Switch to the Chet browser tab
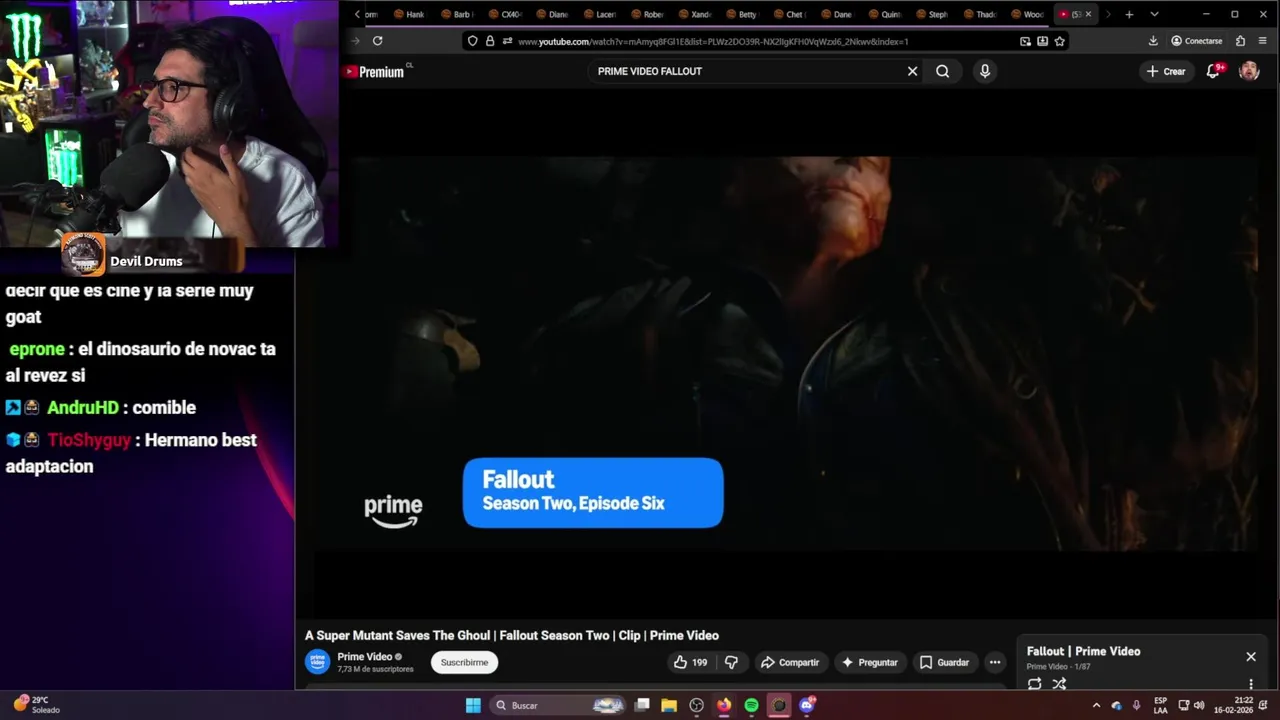1280x720 pixels. click(789, 15)
